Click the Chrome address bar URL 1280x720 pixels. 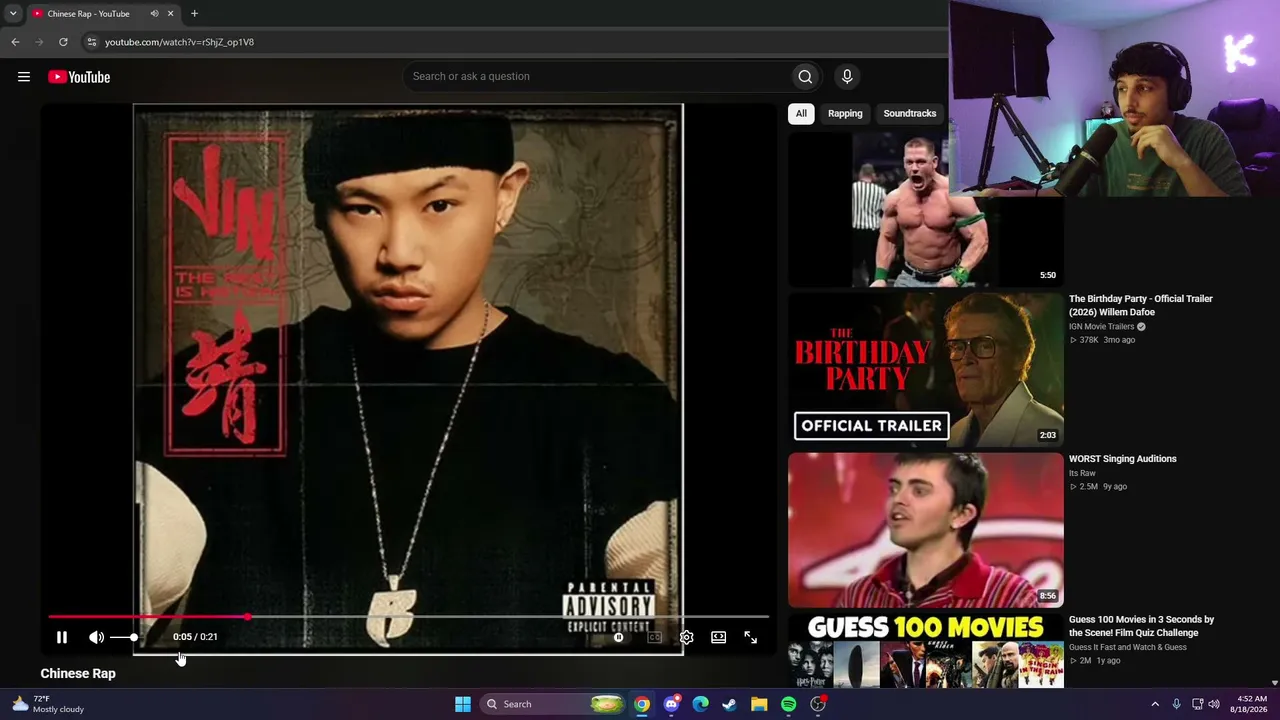(x=180, y=42)
